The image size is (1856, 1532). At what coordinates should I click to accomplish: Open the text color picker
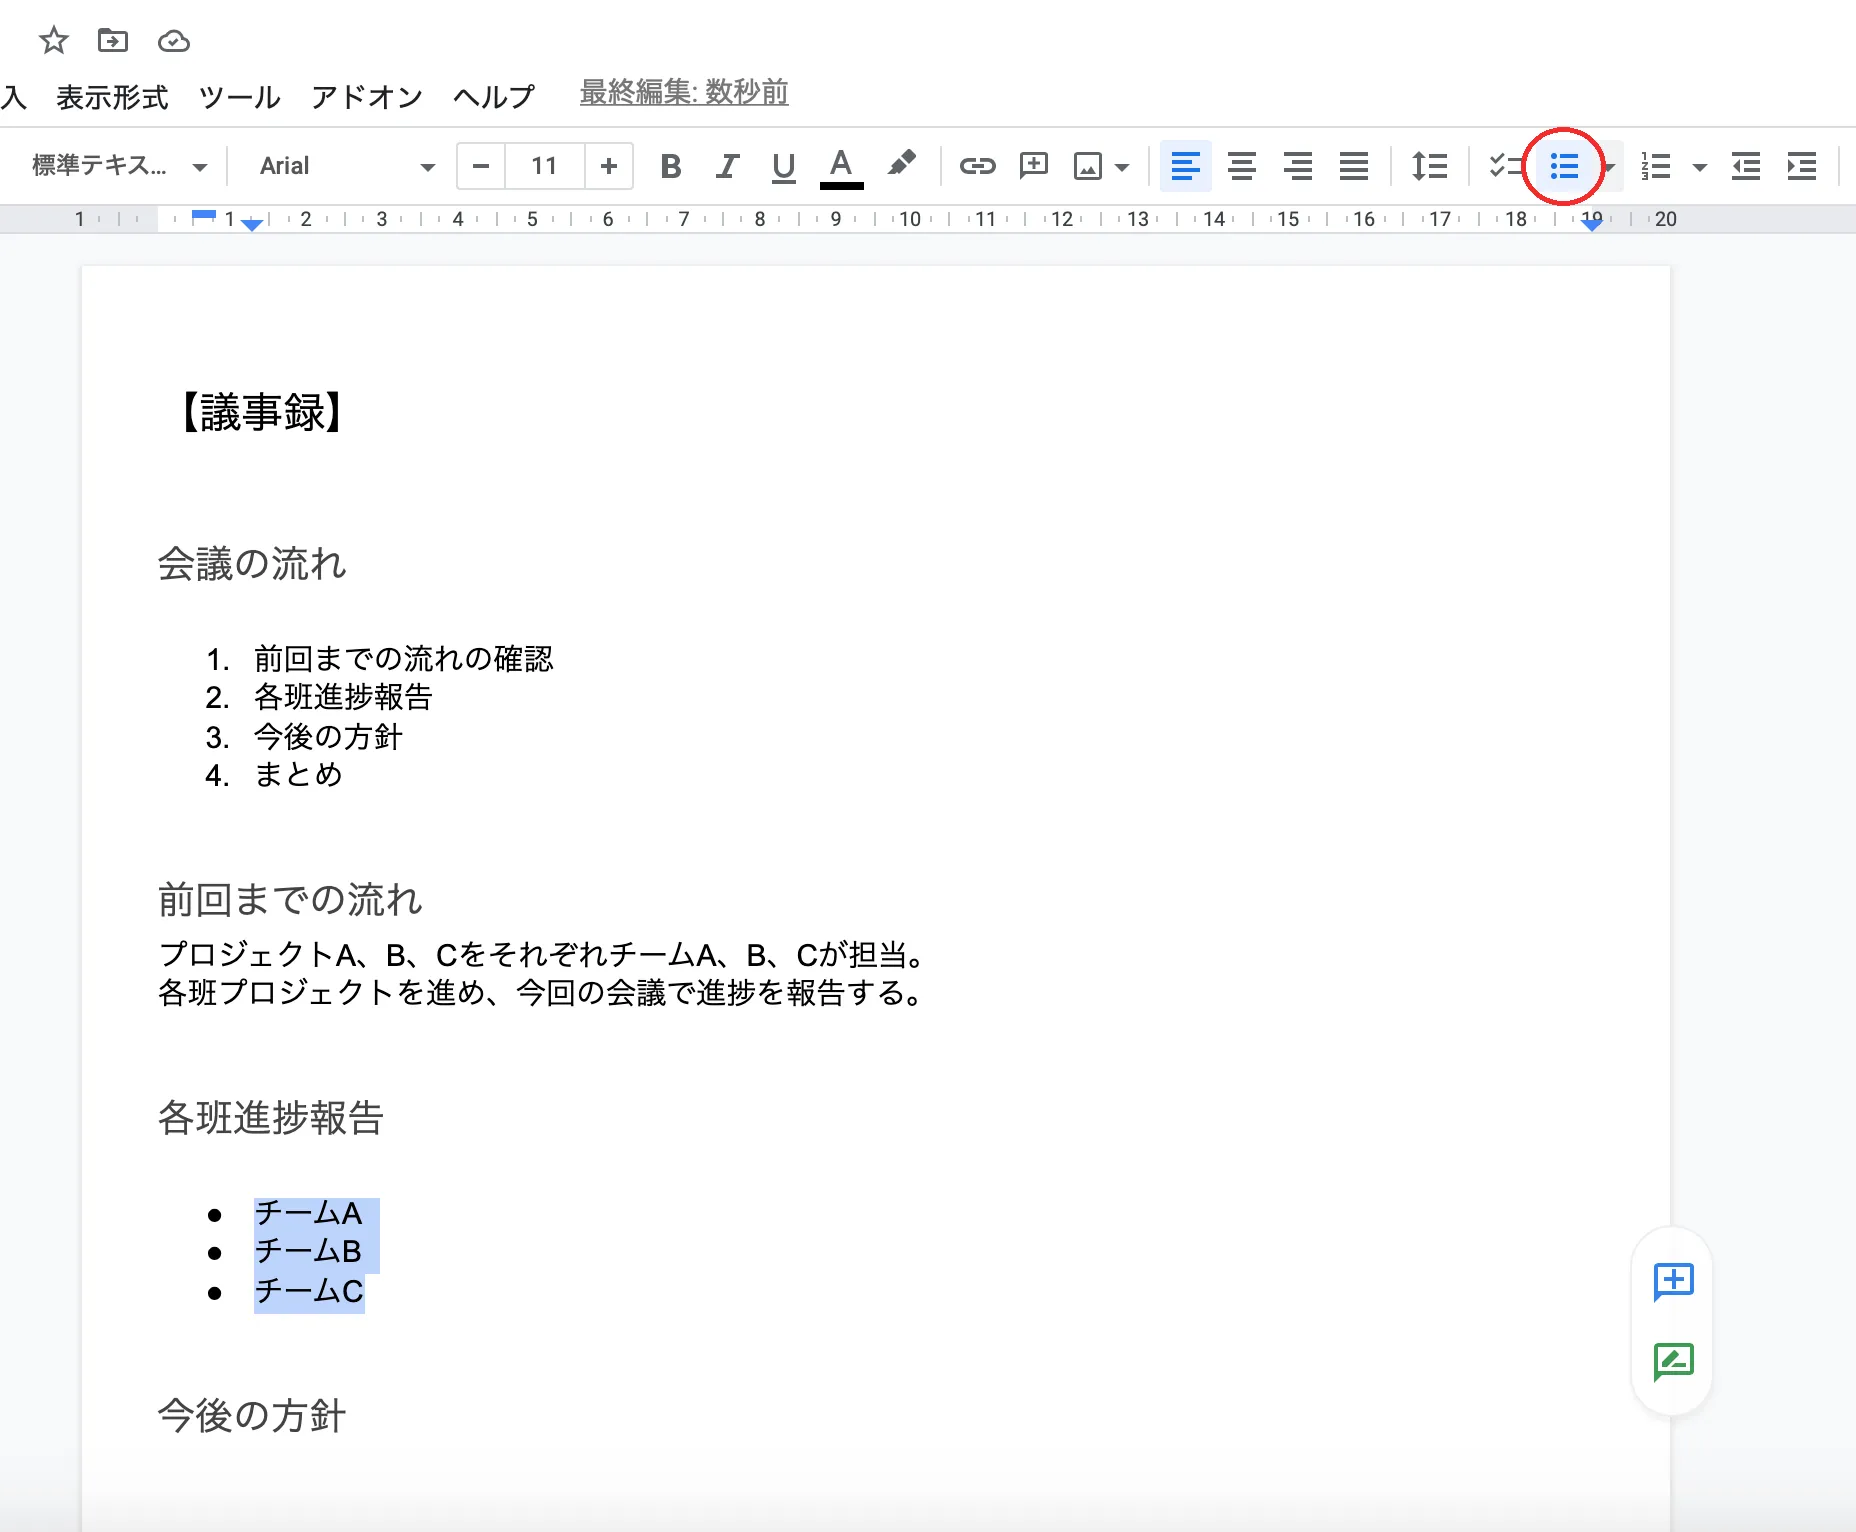841,166
